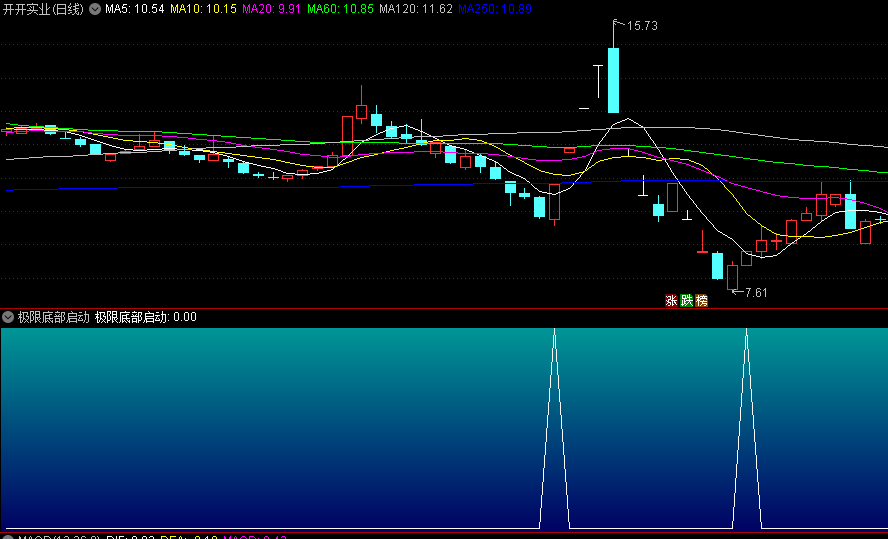This screenshot has width=888, height=539.
Task: Click the red divider above the indicator panel
Action: [444, 308]
